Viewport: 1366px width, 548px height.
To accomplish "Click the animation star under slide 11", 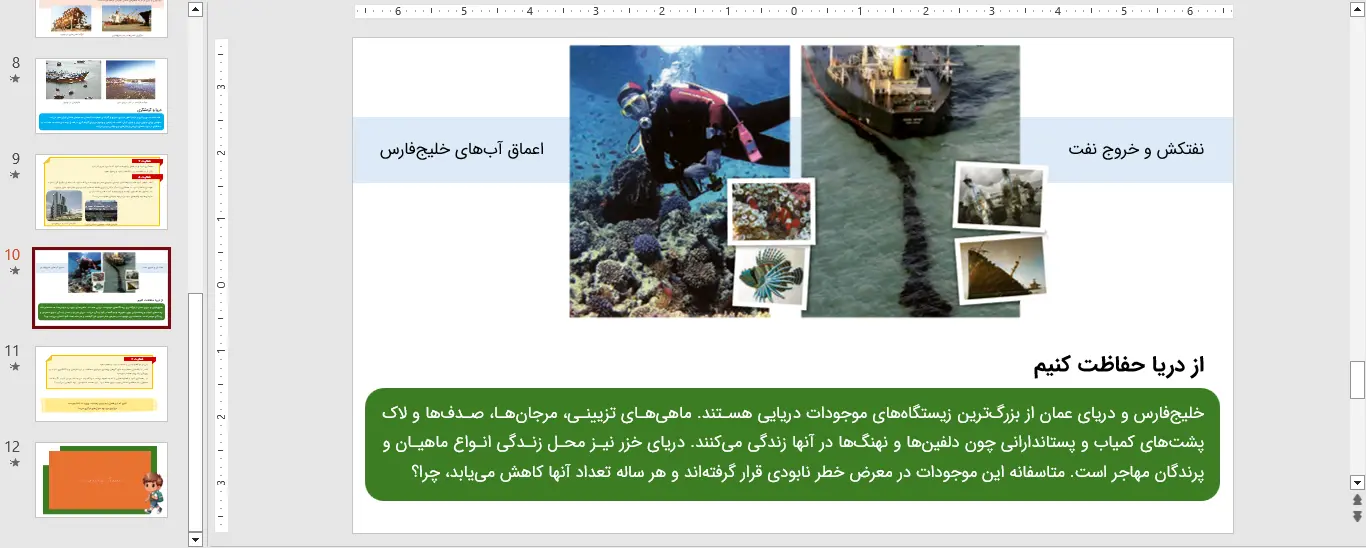I will (14, 366).
